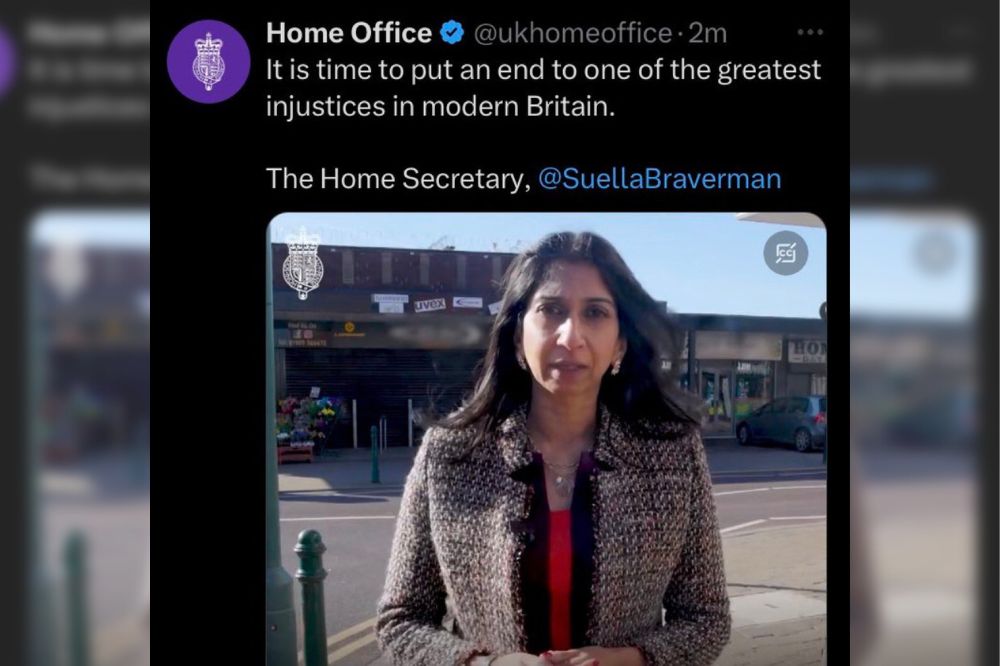Click the blurred tweet text on left side
Viewport: 1000px width, 666px height.
(x=89, y=88)
